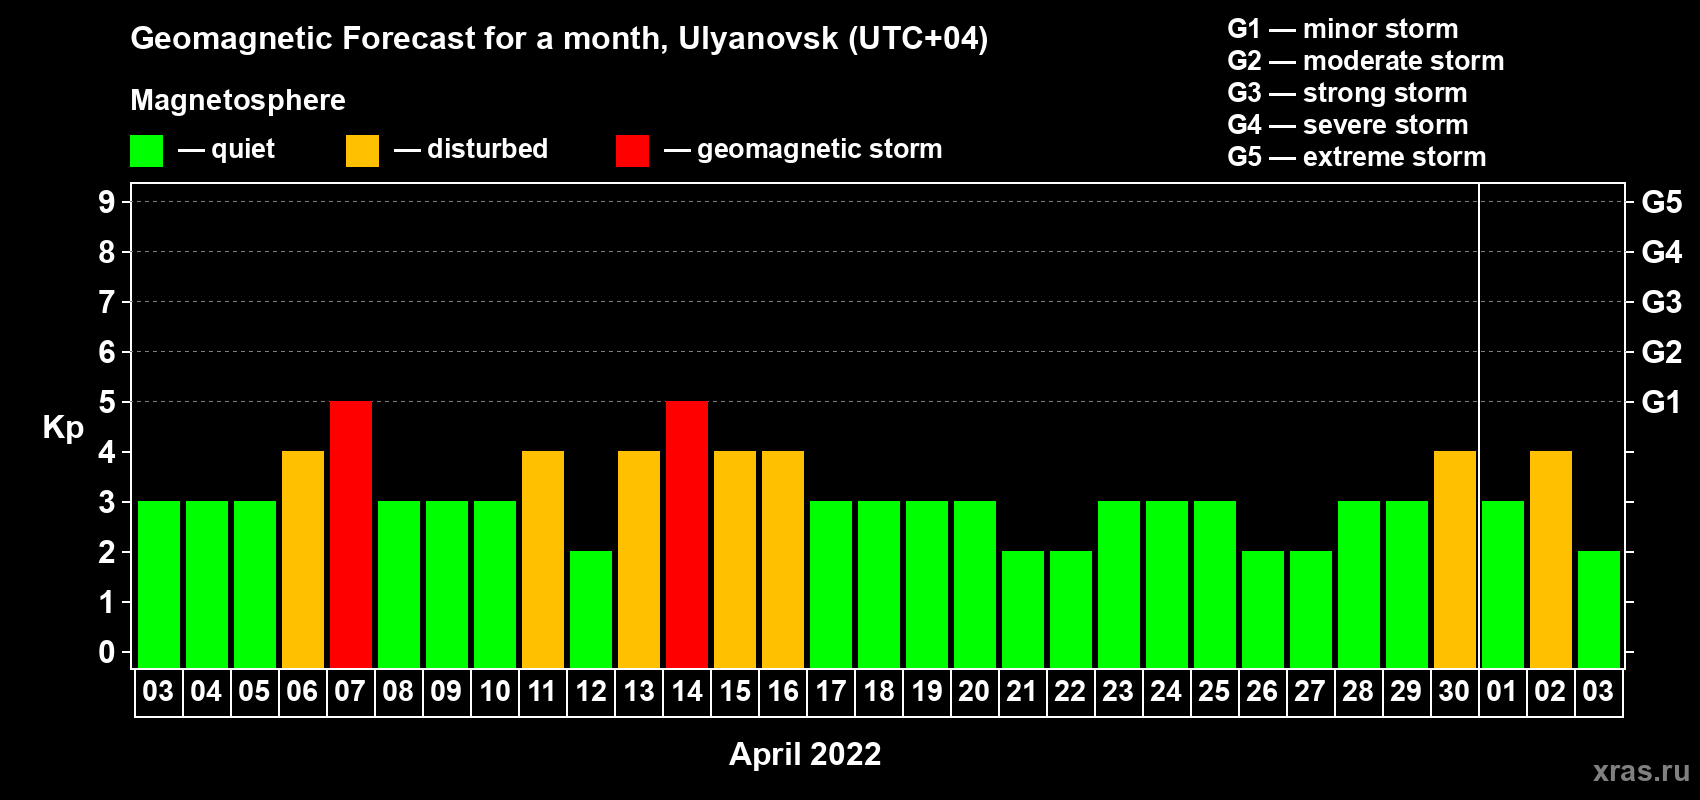
Task: Click the green quiet legend swatch
Action: pyautogui.click(x=147, y=151)
